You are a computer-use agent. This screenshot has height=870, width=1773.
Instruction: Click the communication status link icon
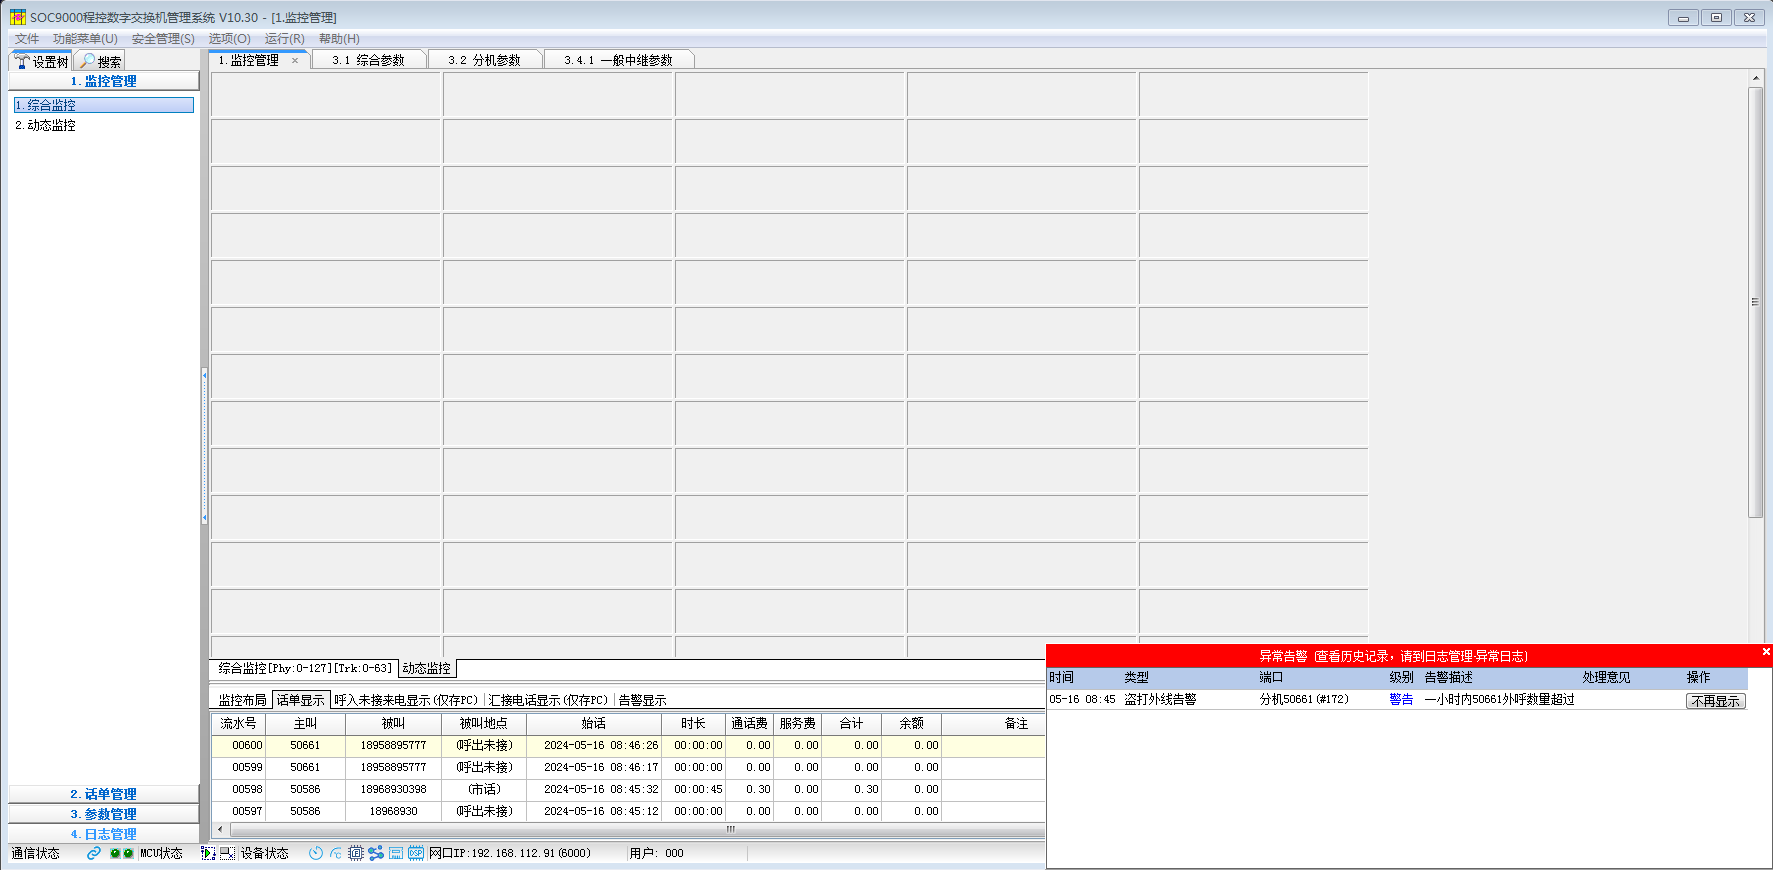pyautogui.click(x=94, y=853)
